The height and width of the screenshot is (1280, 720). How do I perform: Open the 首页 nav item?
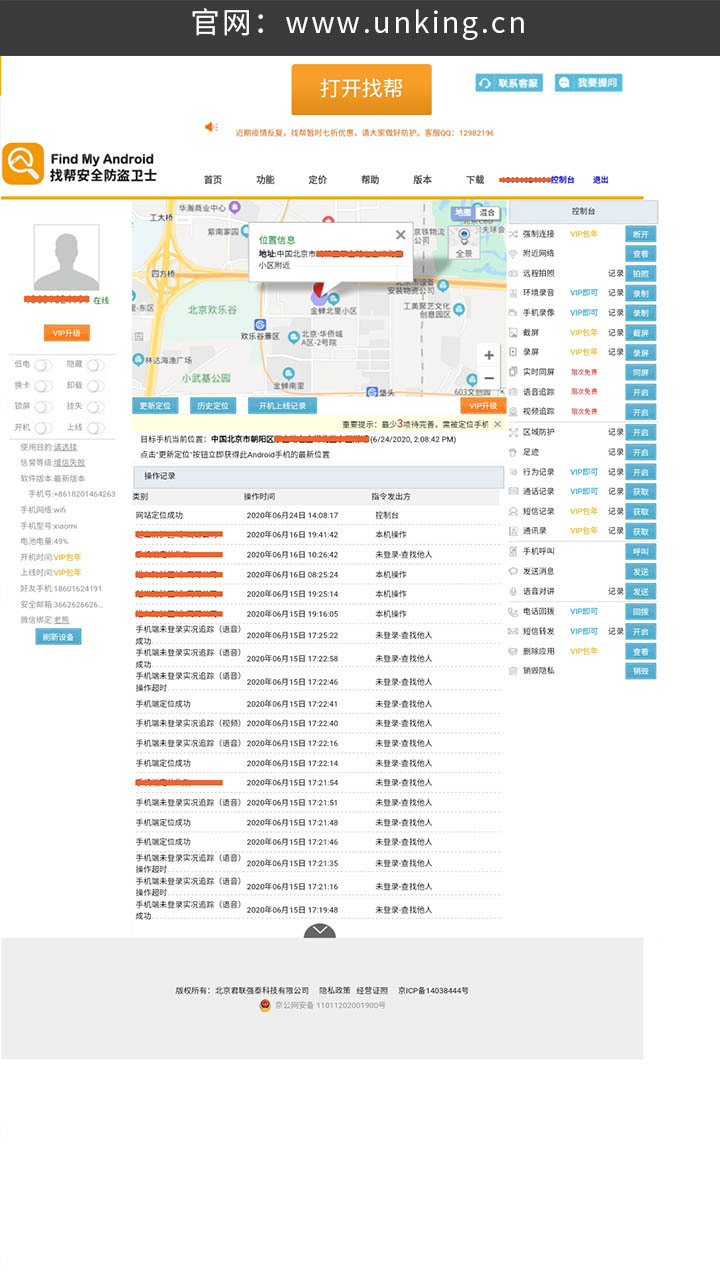[213, 180]
